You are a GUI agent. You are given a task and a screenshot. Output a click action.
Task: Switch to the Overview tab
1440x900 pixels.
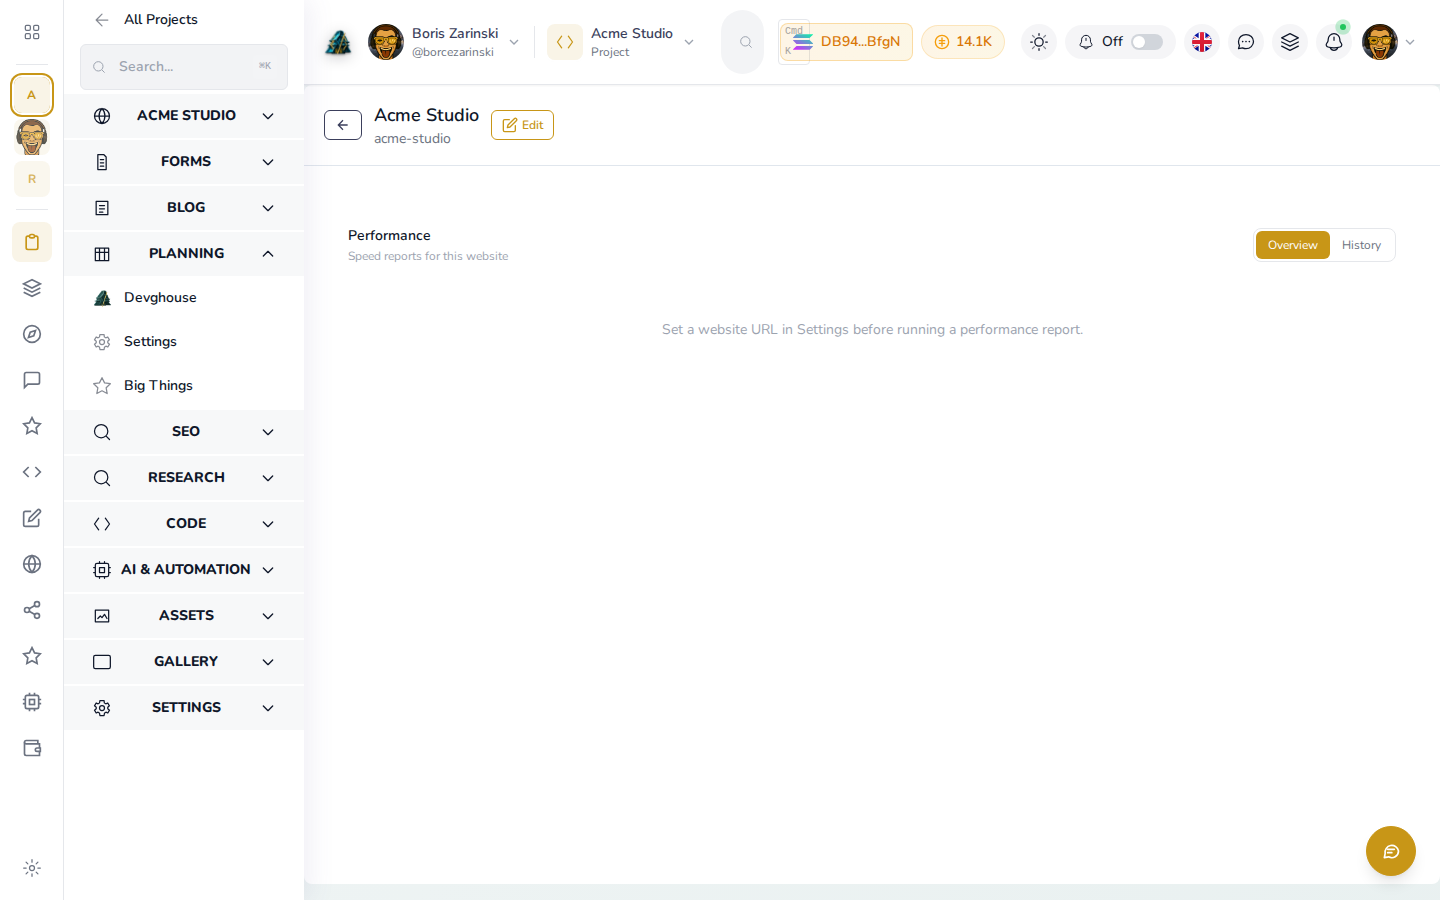(1293, 245)
